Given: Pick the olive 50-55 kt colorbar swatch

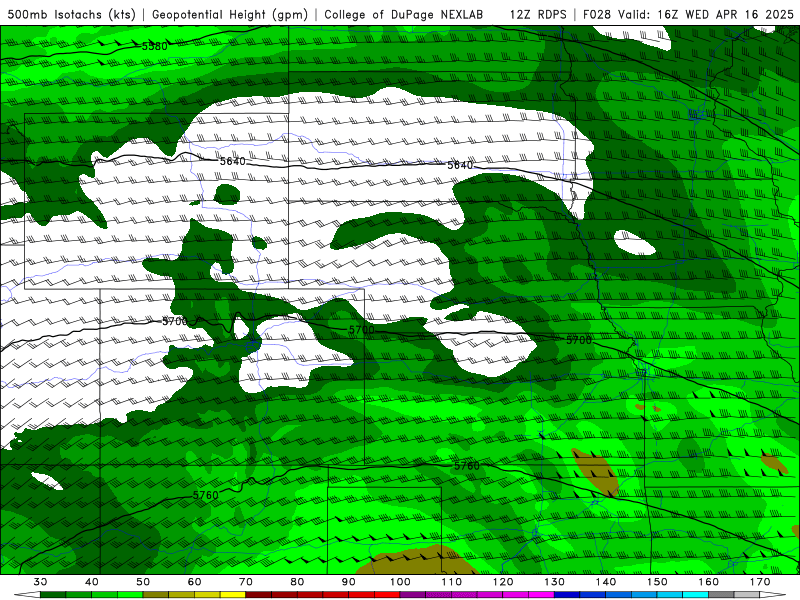Looking at the screenshot, I should point(156,595).
